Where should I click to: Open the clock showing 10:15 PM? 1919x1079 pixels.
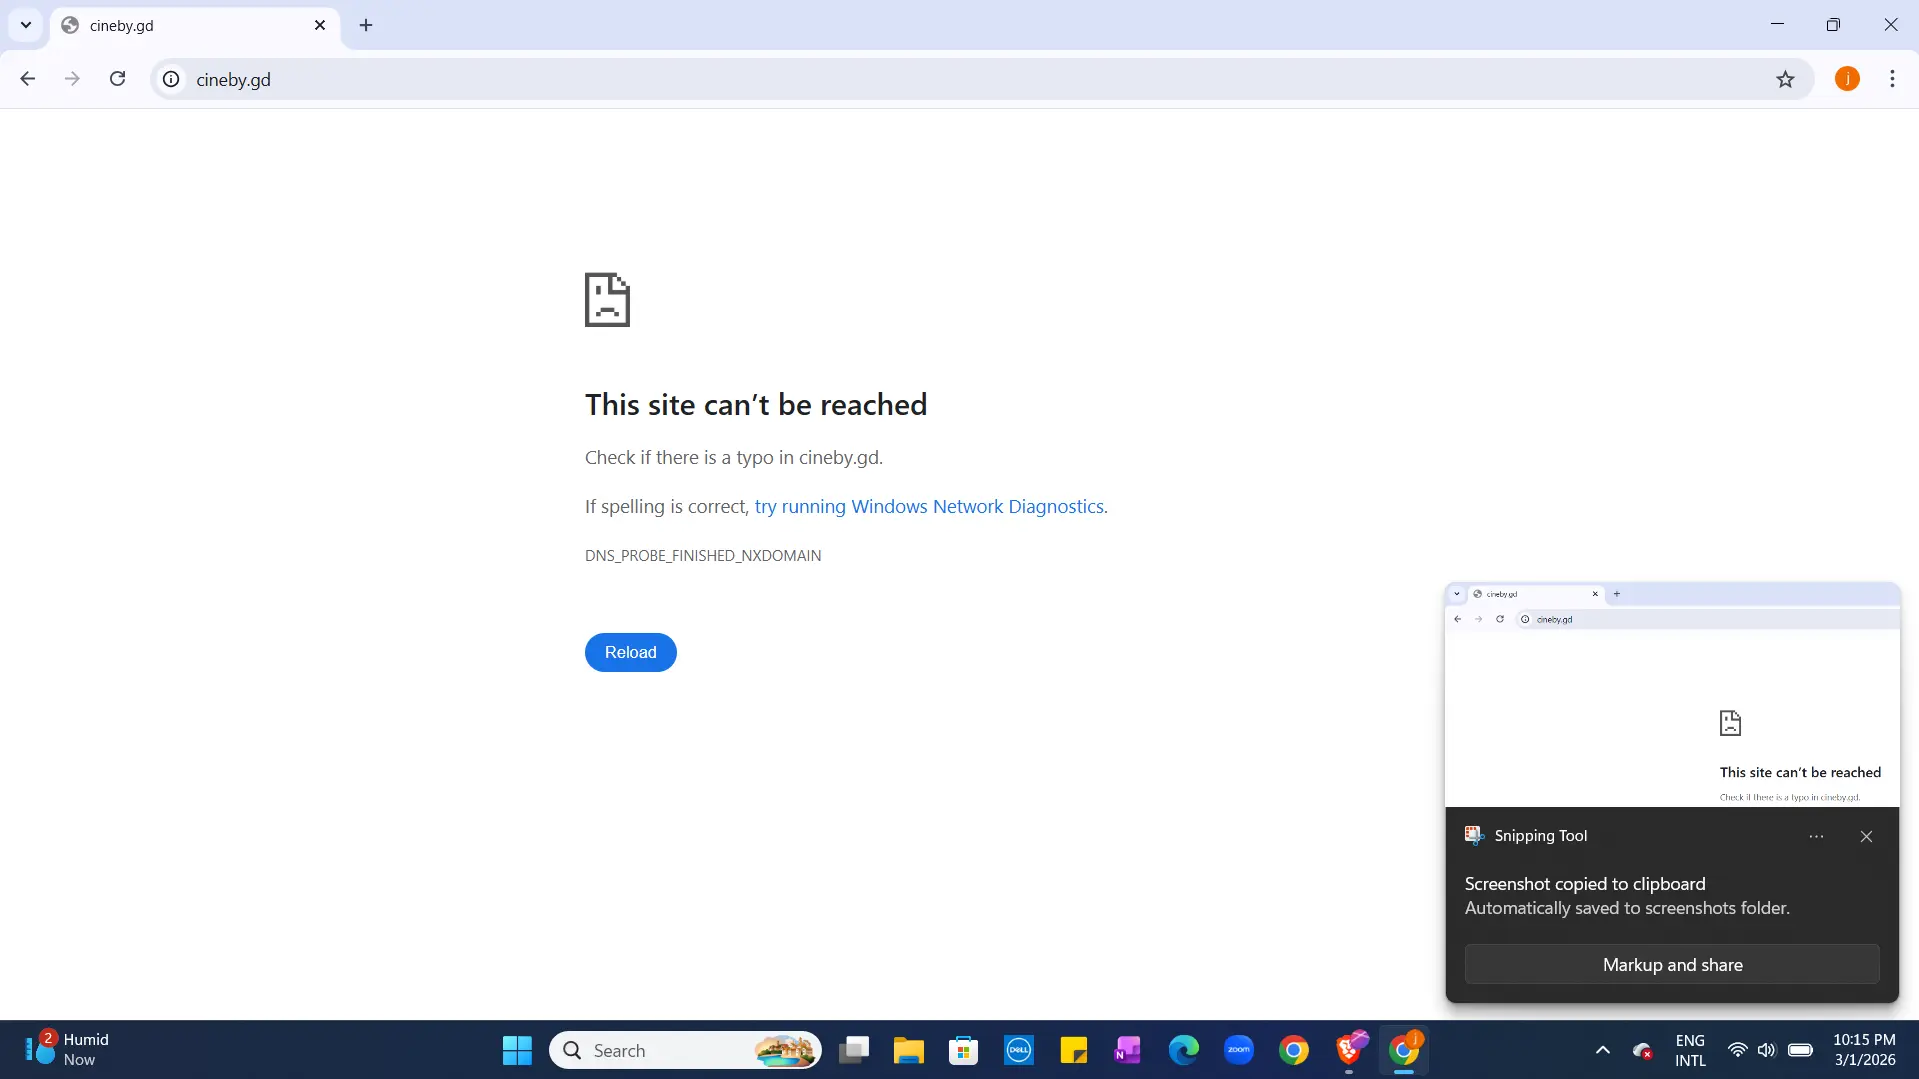(1864, 1050)
